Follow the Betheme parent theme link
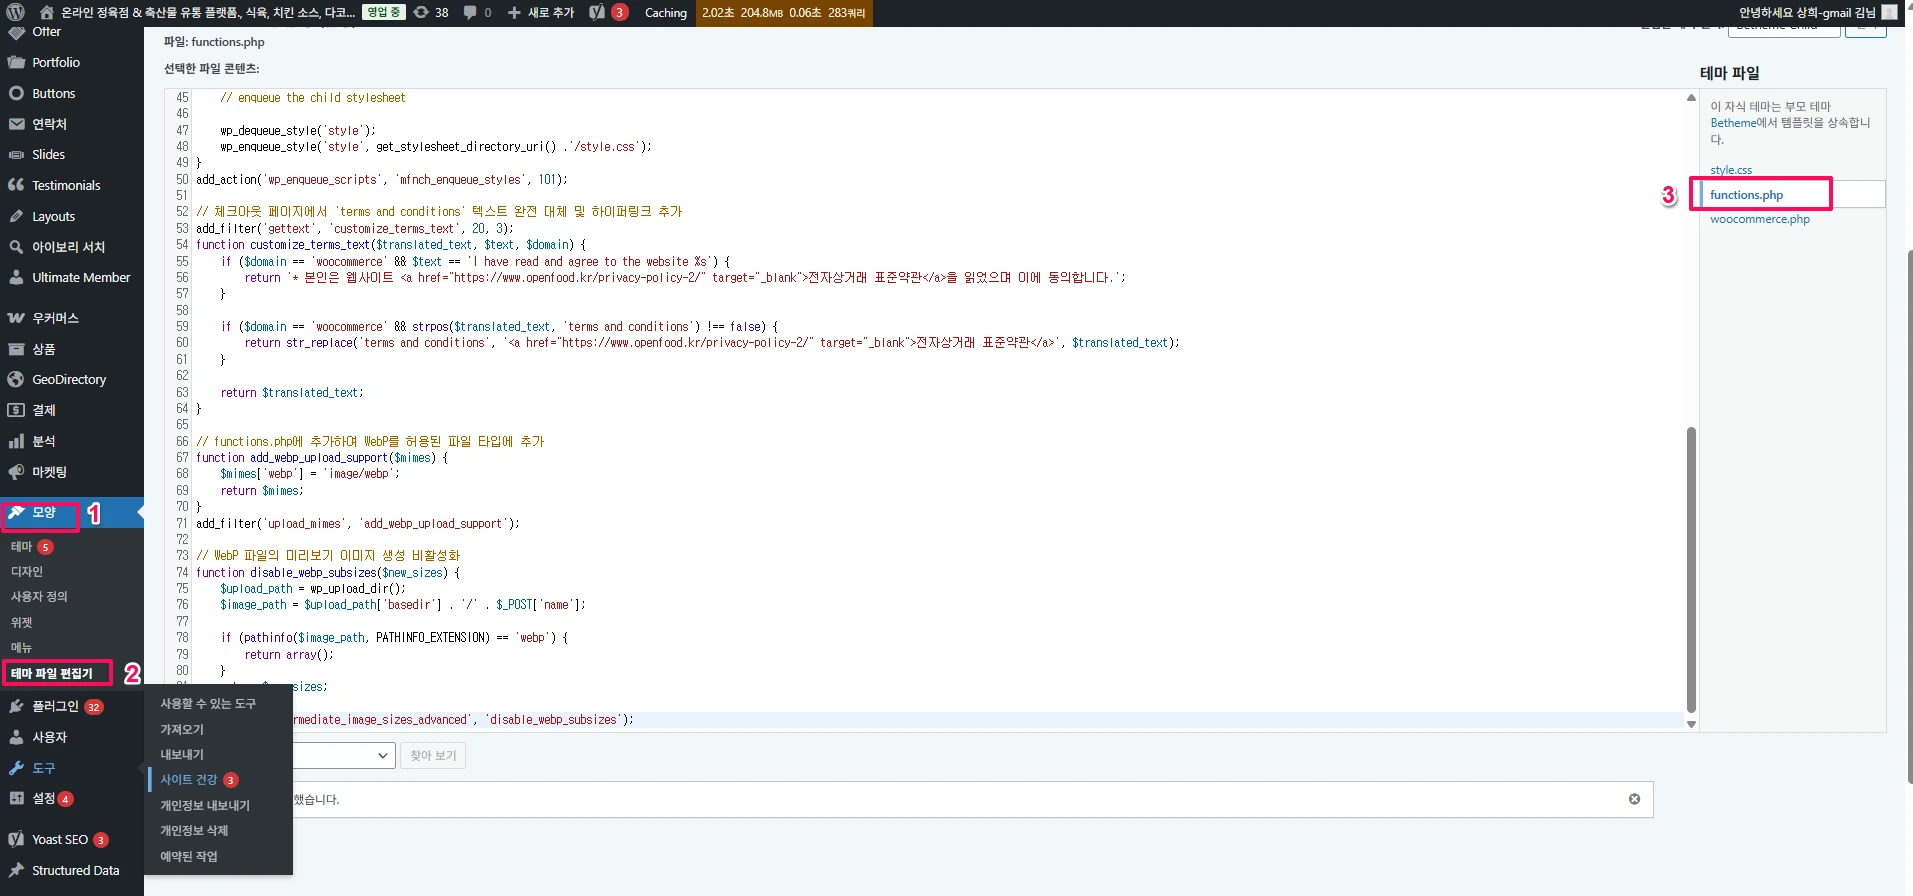 pos(1733,123)
